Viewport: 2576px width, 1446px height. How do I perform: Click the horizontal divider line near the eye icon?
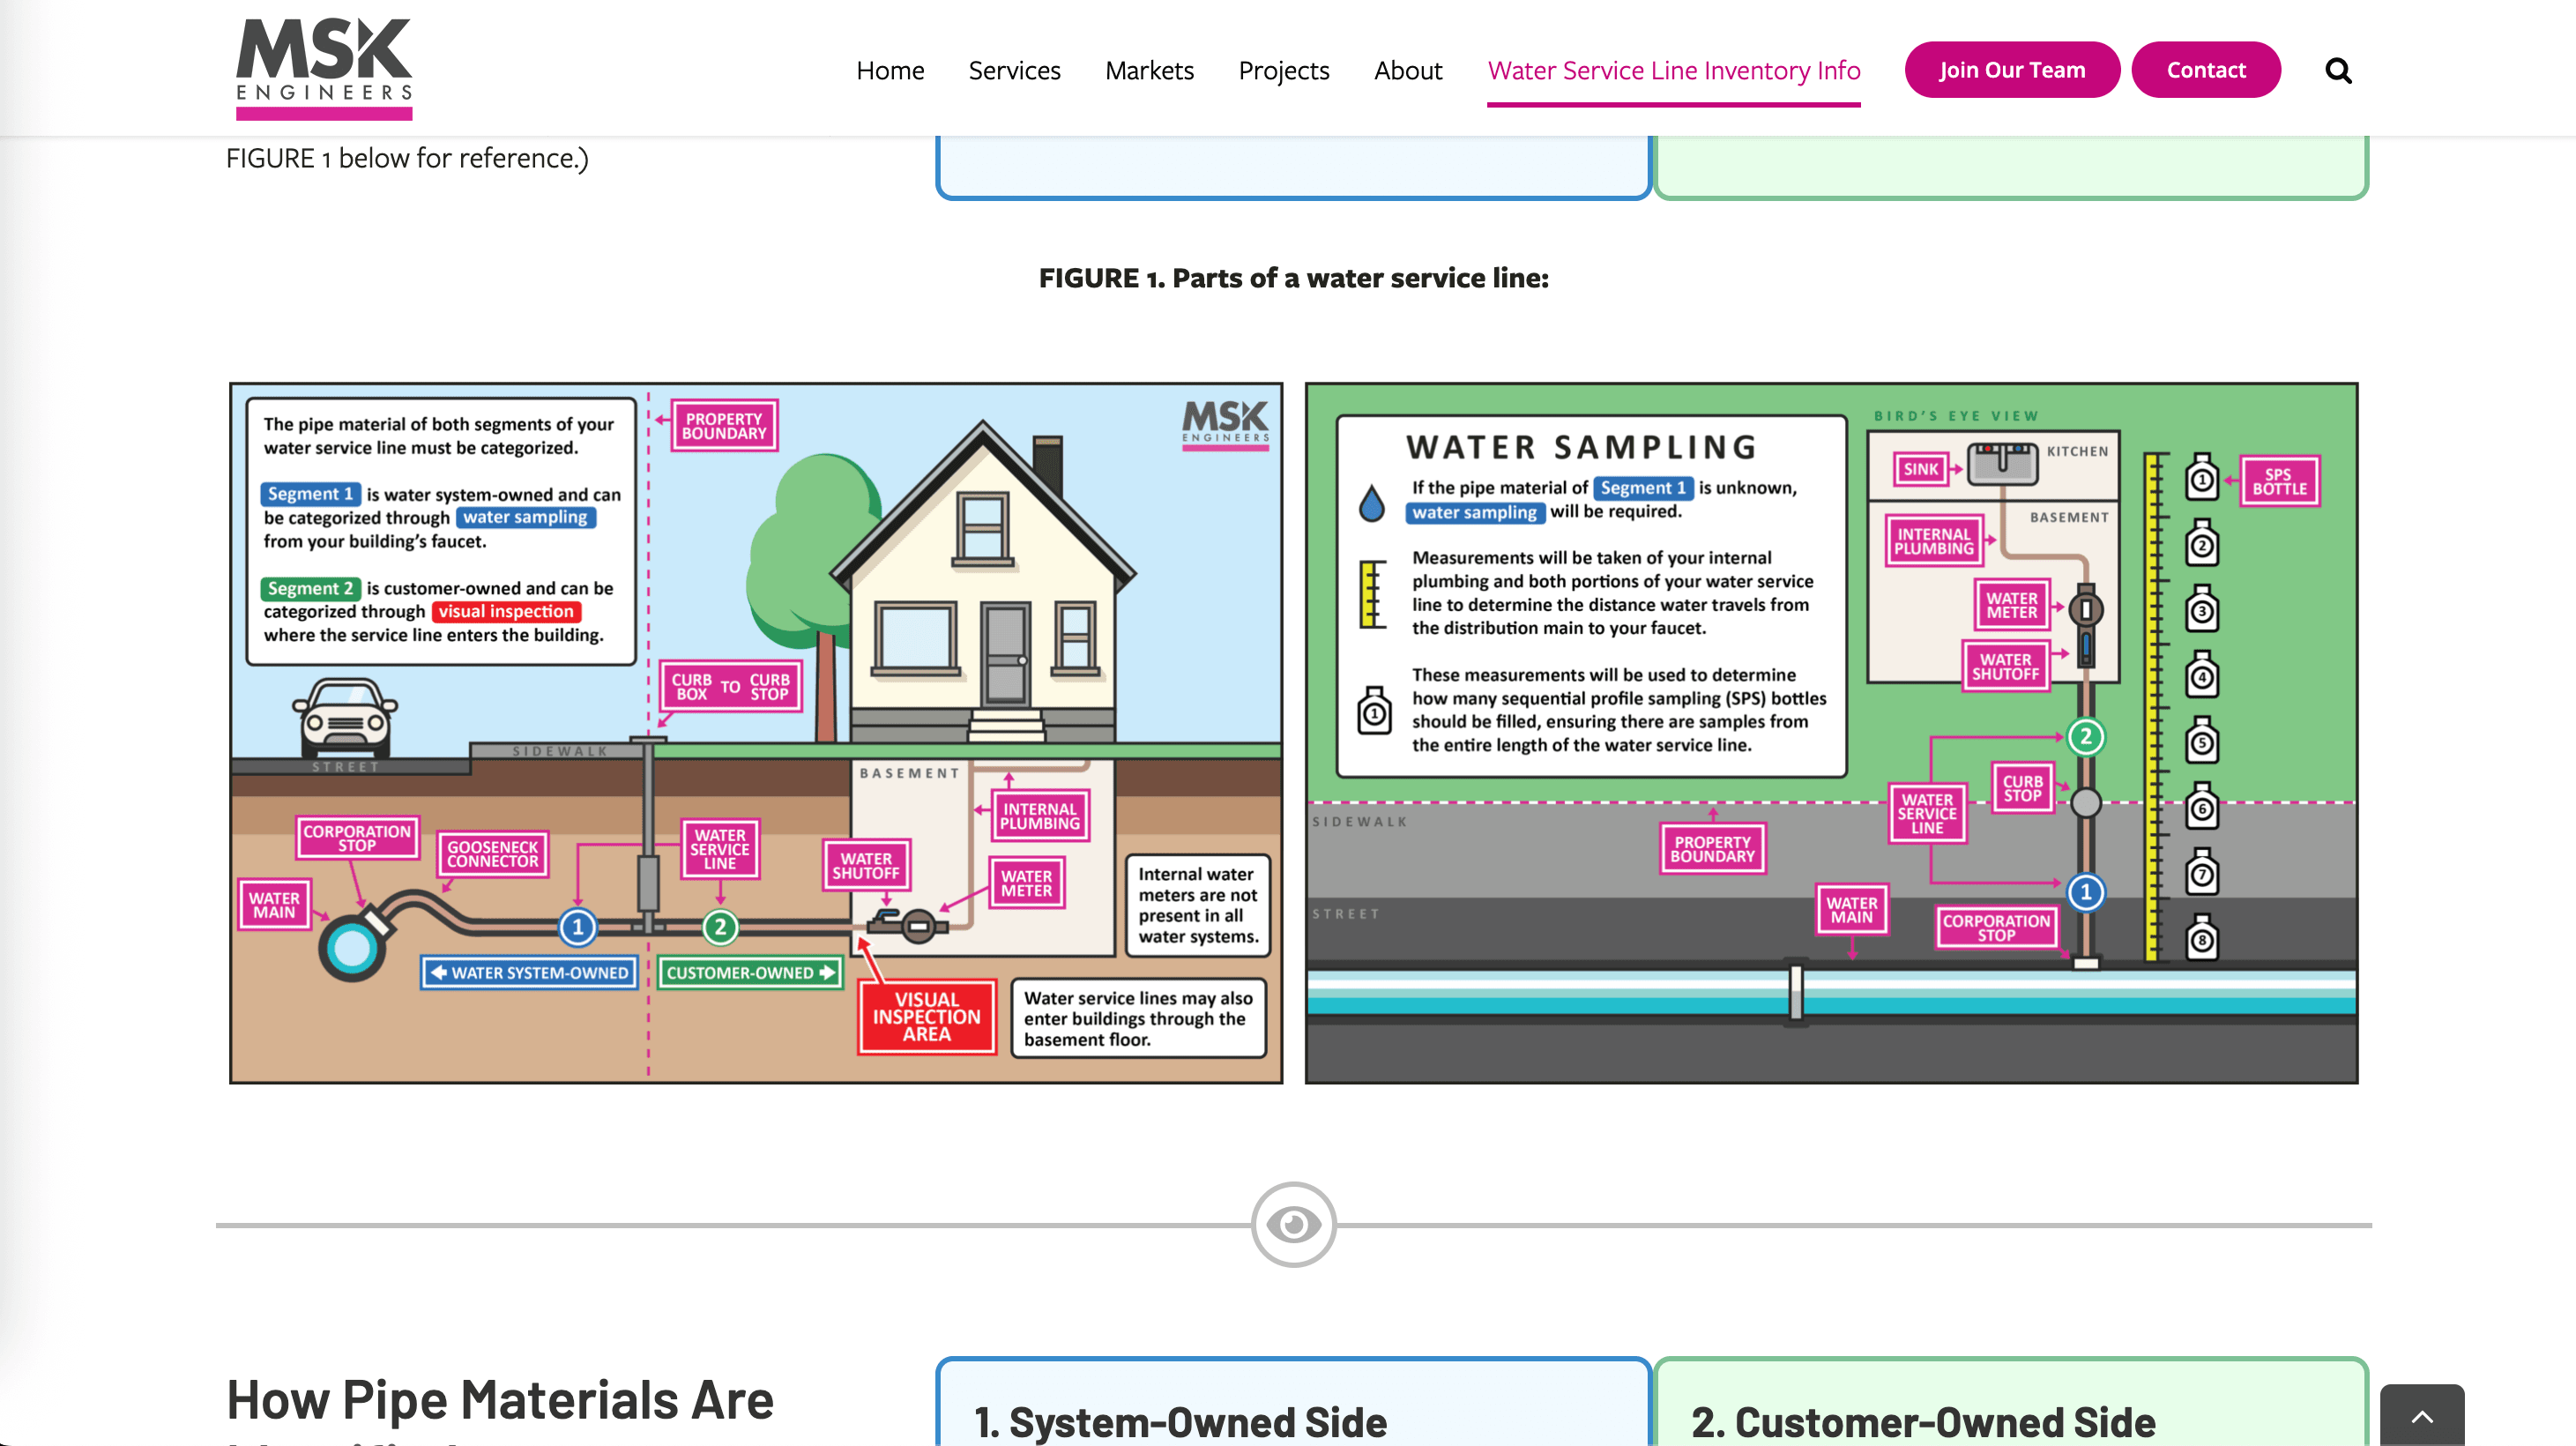(700, 1224)
